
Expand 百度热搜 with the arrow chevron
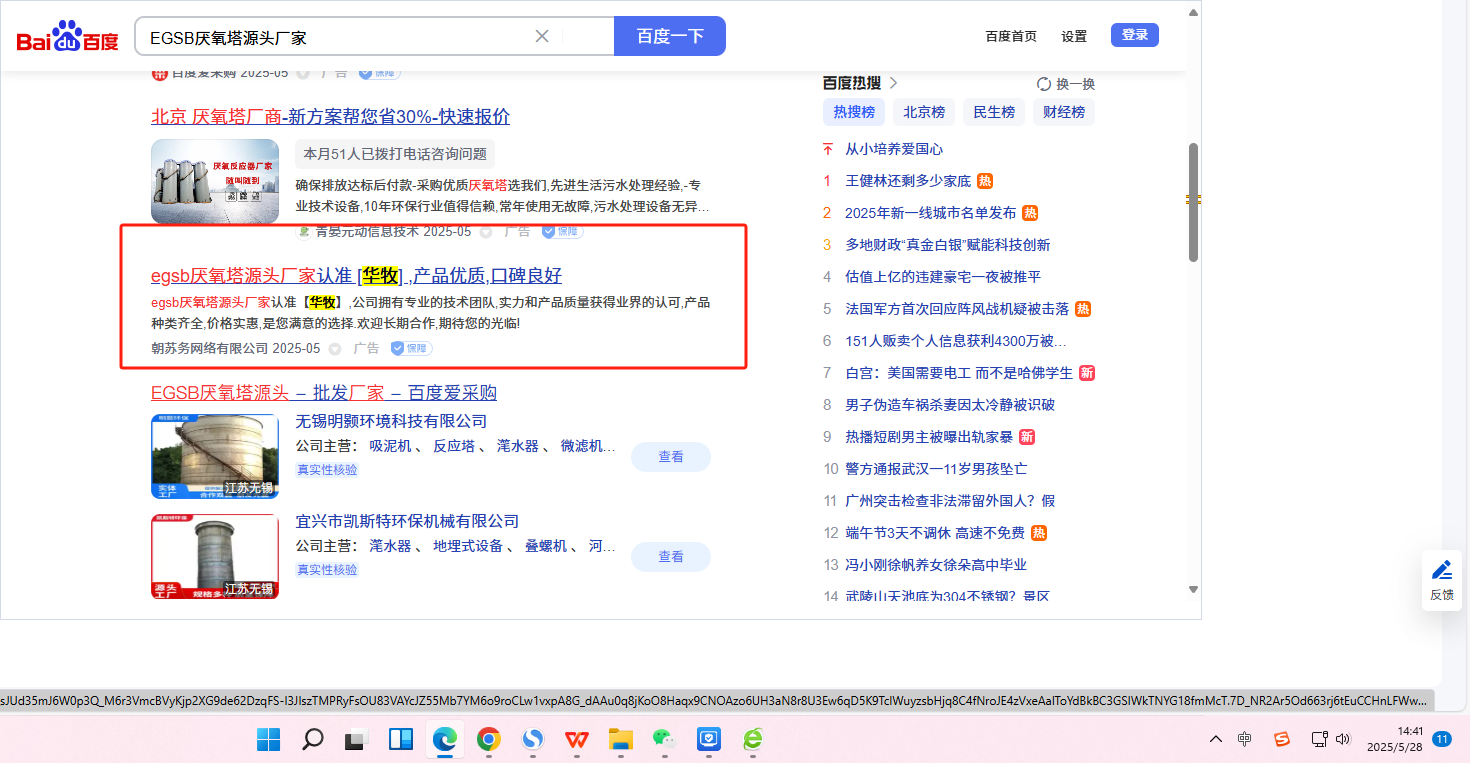tap(893, 83)
